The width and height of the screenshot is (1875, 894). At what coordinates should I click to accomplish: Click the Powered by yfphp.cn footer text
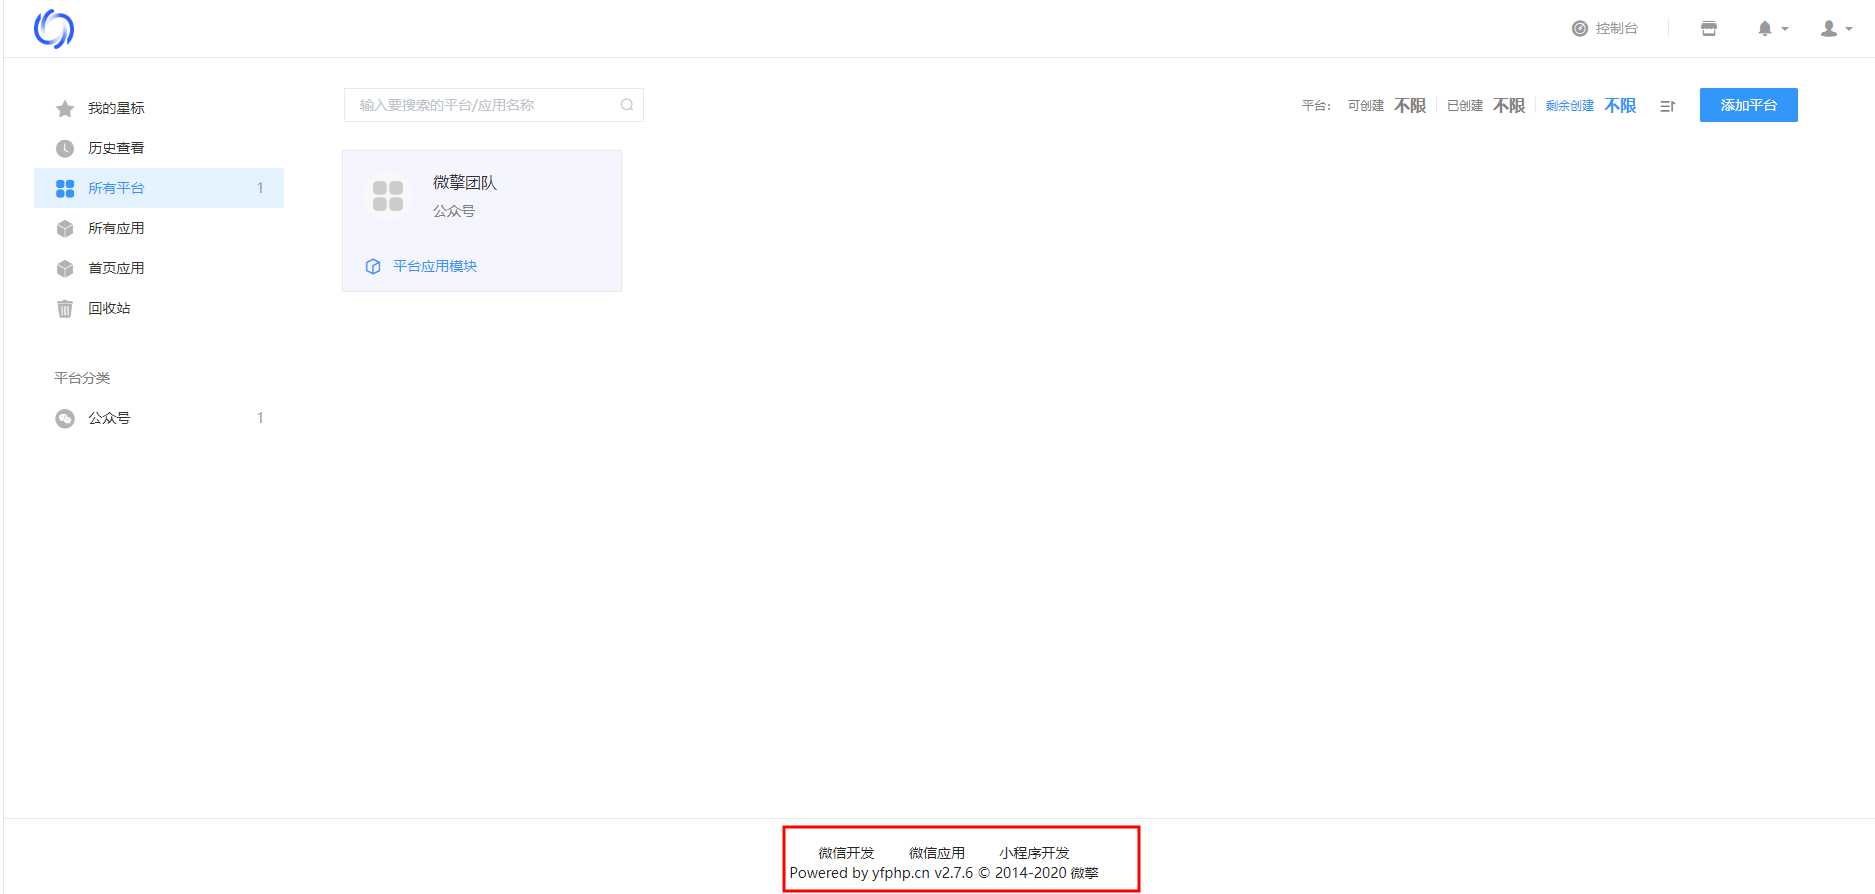[944, 873]
